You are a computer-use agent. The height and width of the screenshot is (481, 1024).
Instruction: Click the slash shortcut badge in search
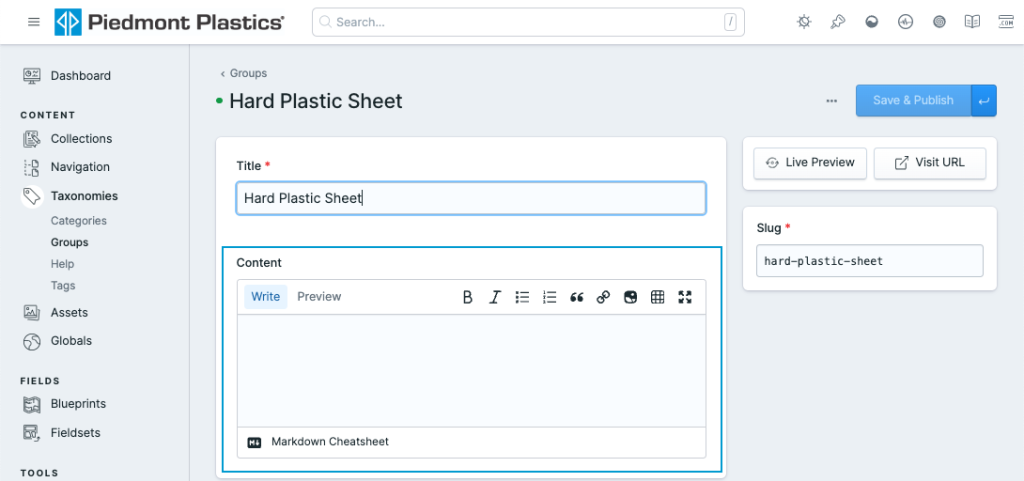coord(730,22)
